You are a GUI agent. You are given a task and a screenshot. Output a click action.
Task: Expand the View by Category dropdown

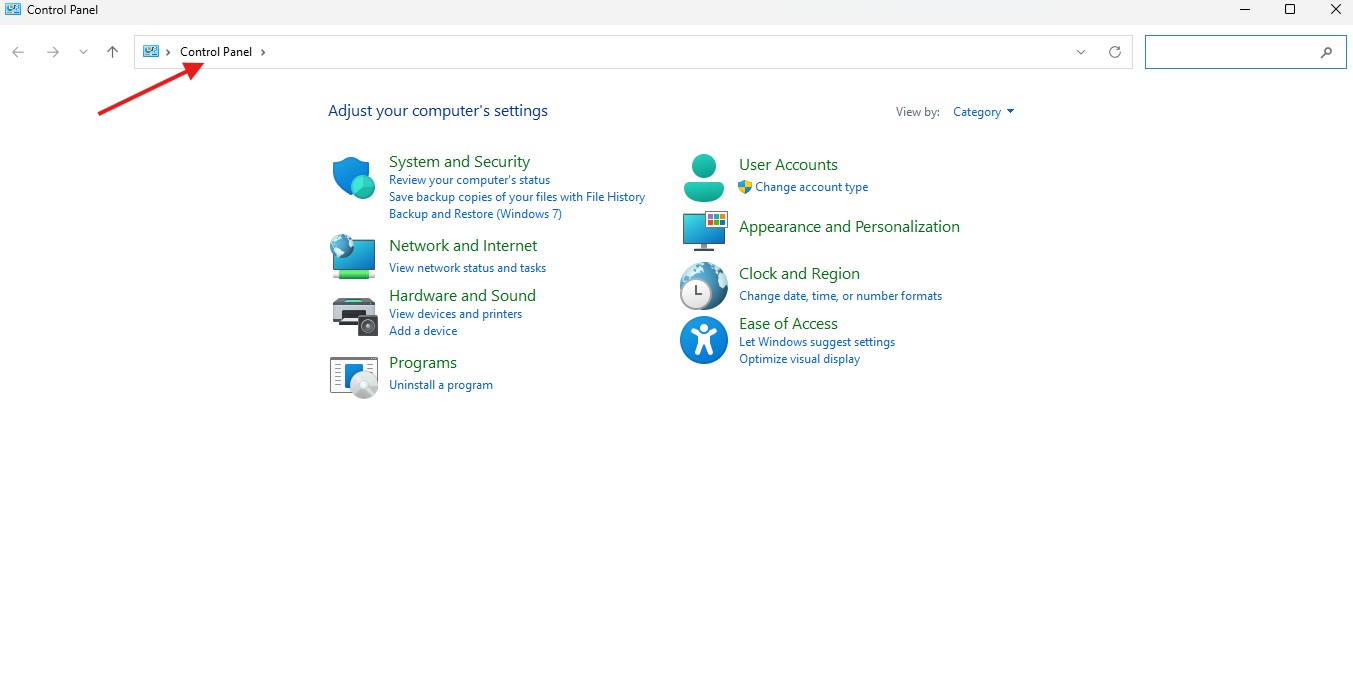point(983,112)
